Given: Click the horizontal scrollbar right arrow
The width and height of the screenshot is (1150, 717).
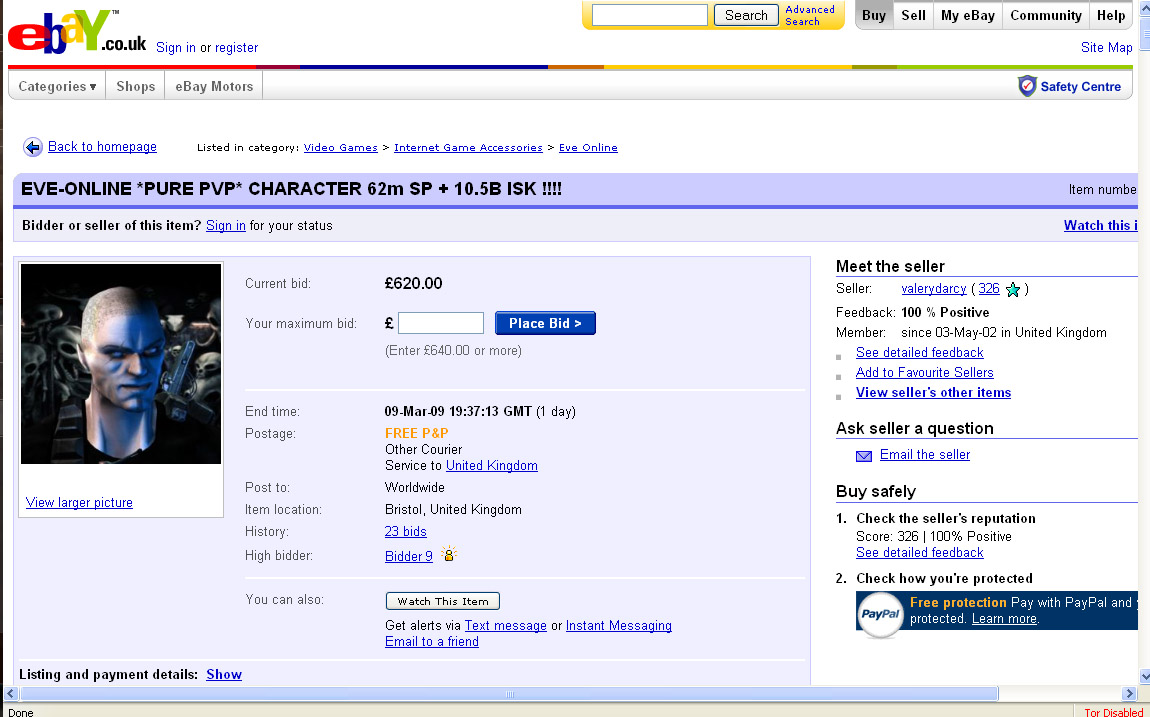Looking at the screenshot, I should [x=1129, y=694].
